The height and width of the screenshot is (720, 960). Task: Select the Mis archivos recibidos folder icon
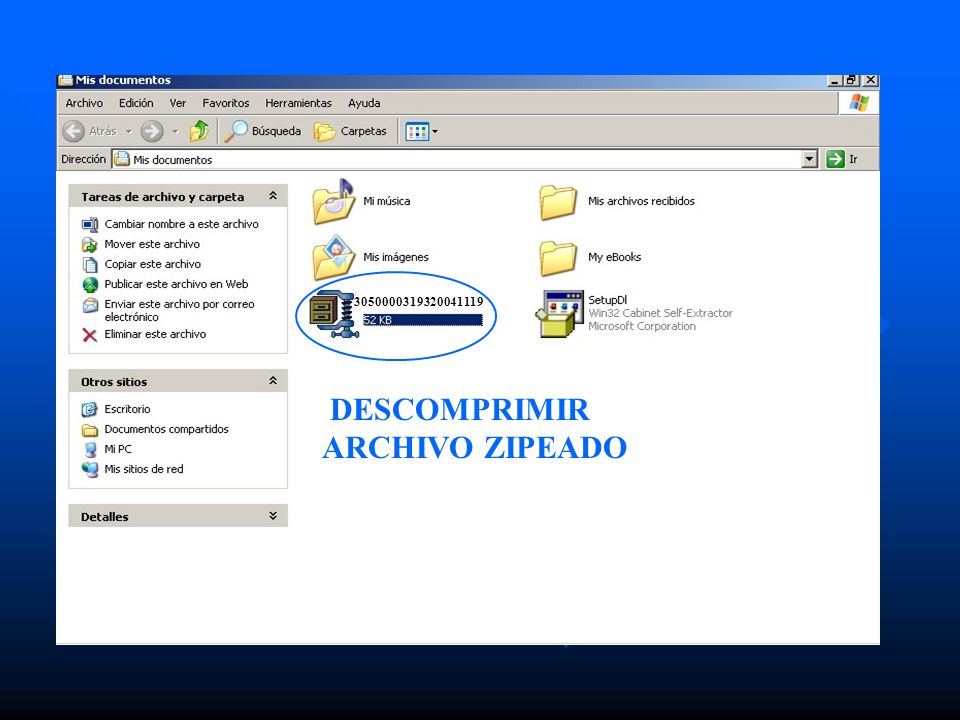point(558,203)
